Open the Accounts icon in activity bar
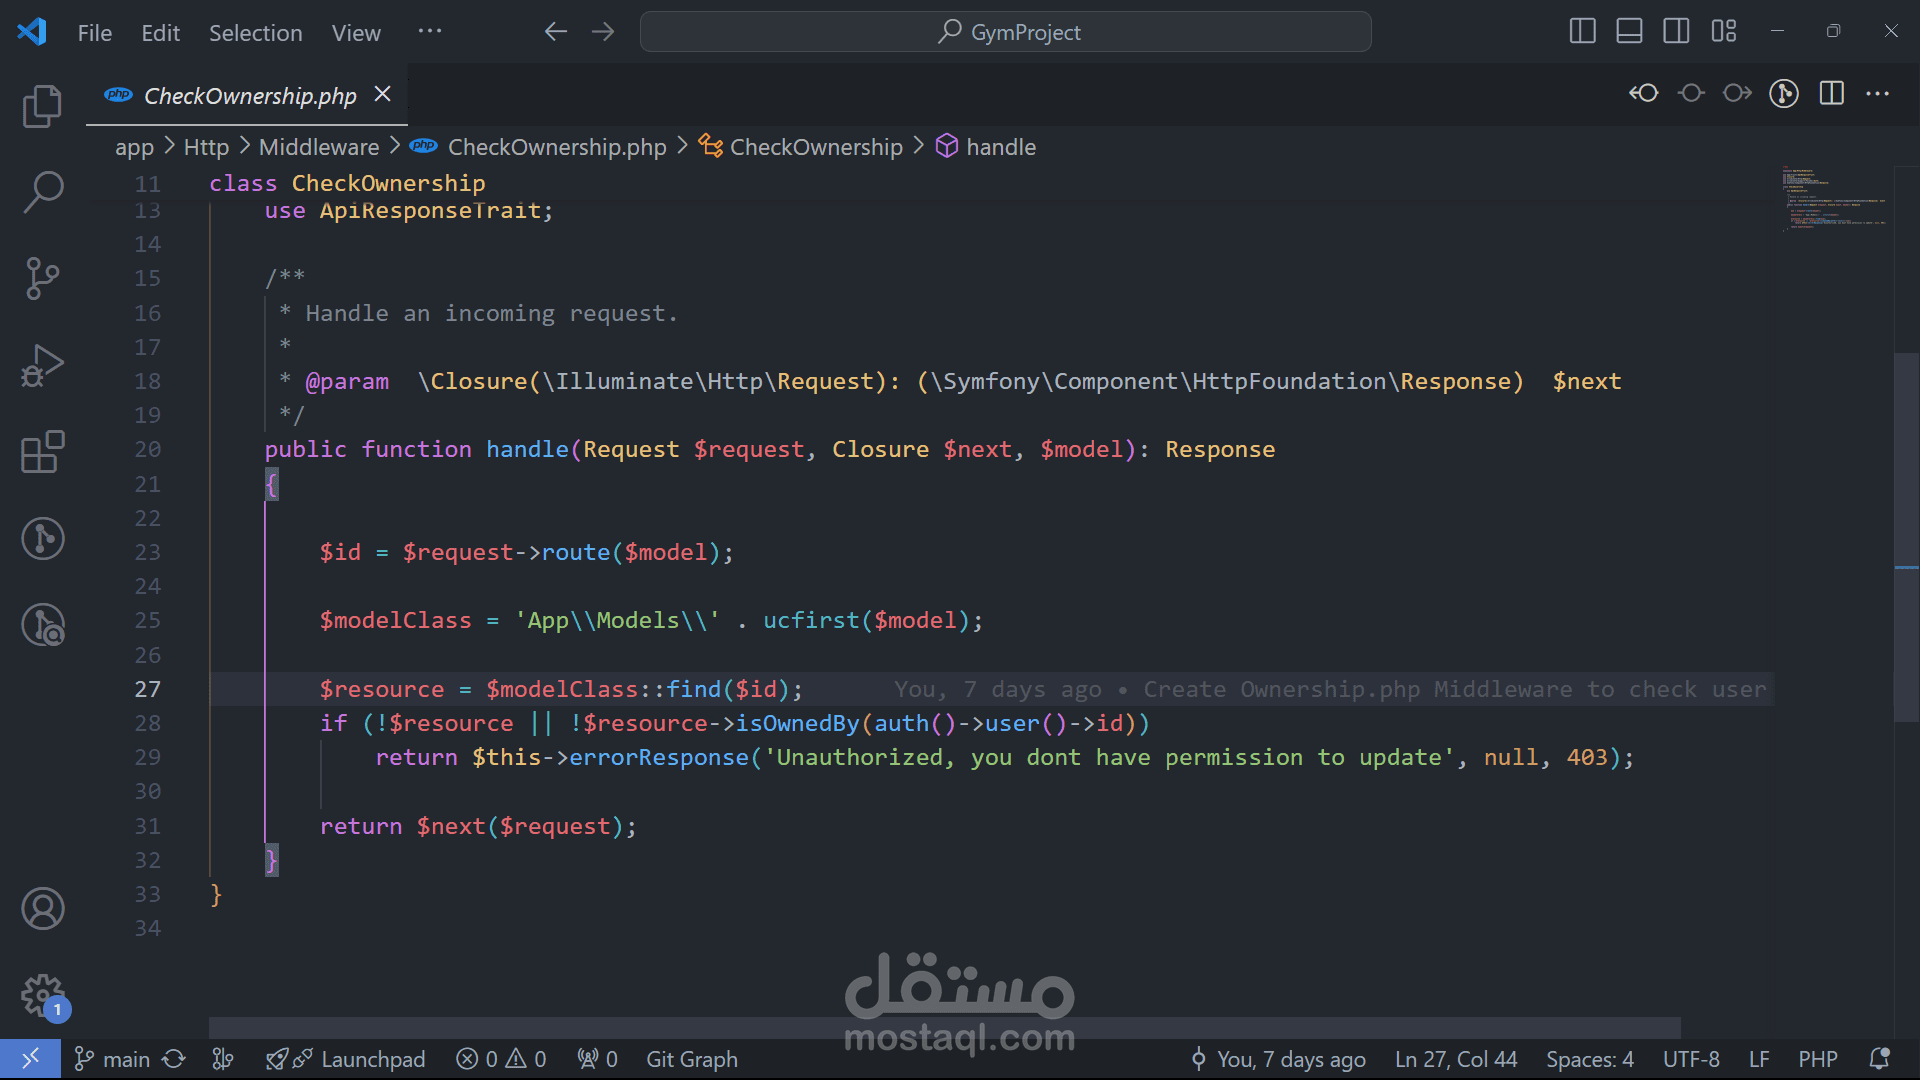 pyautogui.click(x=42, y=909)
